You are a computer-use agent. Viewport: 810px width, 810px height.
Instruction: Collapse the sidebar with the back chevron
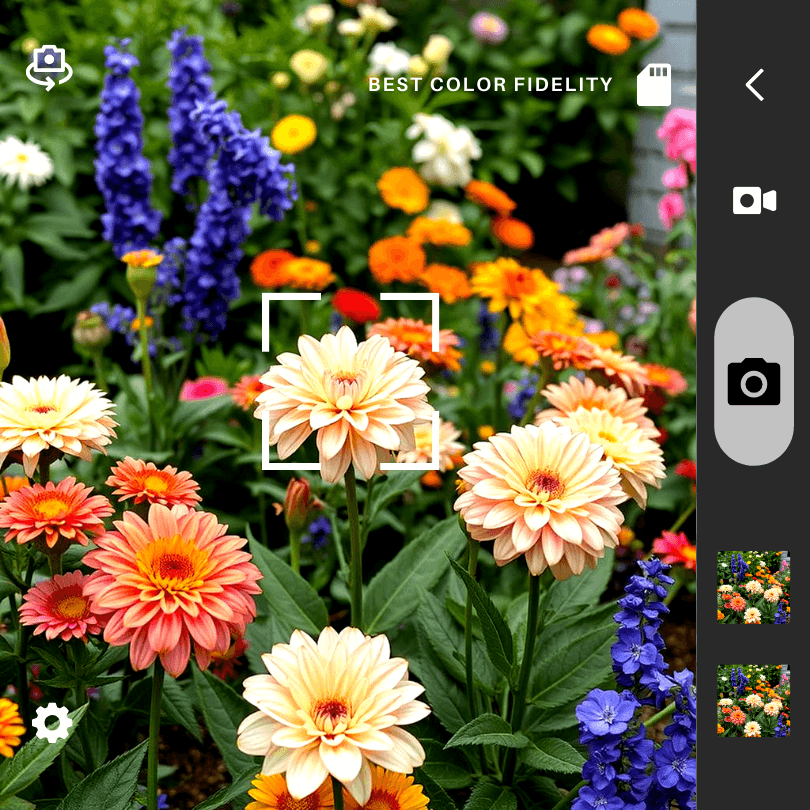click(753, 85)
